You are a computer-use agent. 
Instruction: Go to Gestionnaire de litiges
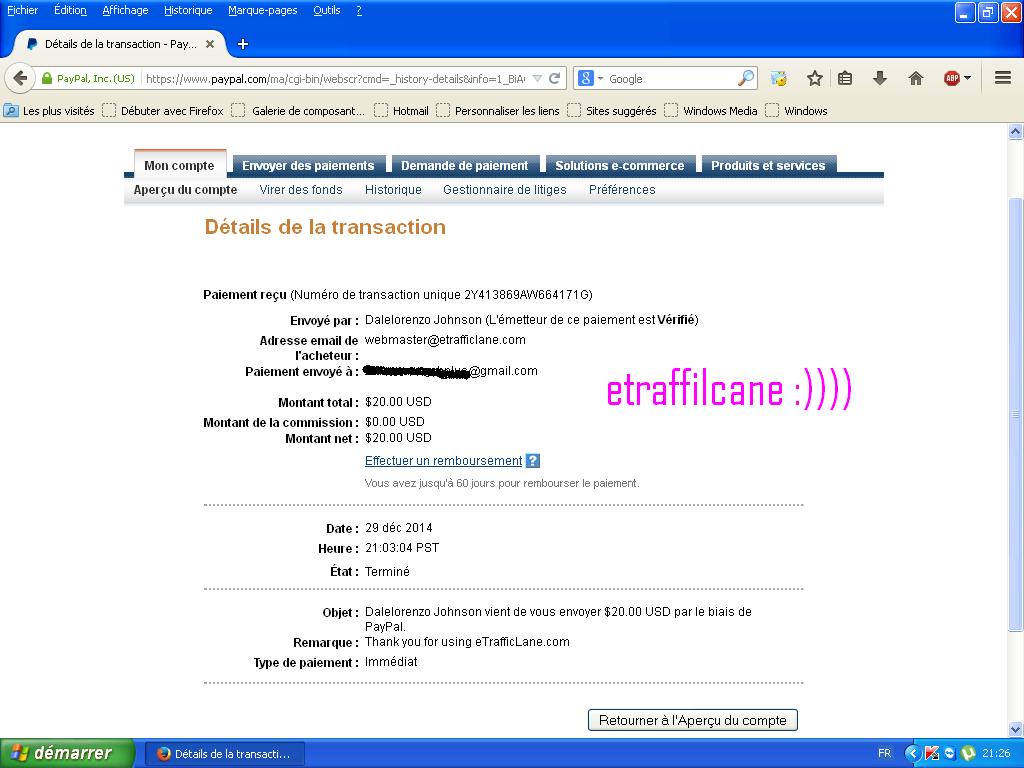pos(505,190)
